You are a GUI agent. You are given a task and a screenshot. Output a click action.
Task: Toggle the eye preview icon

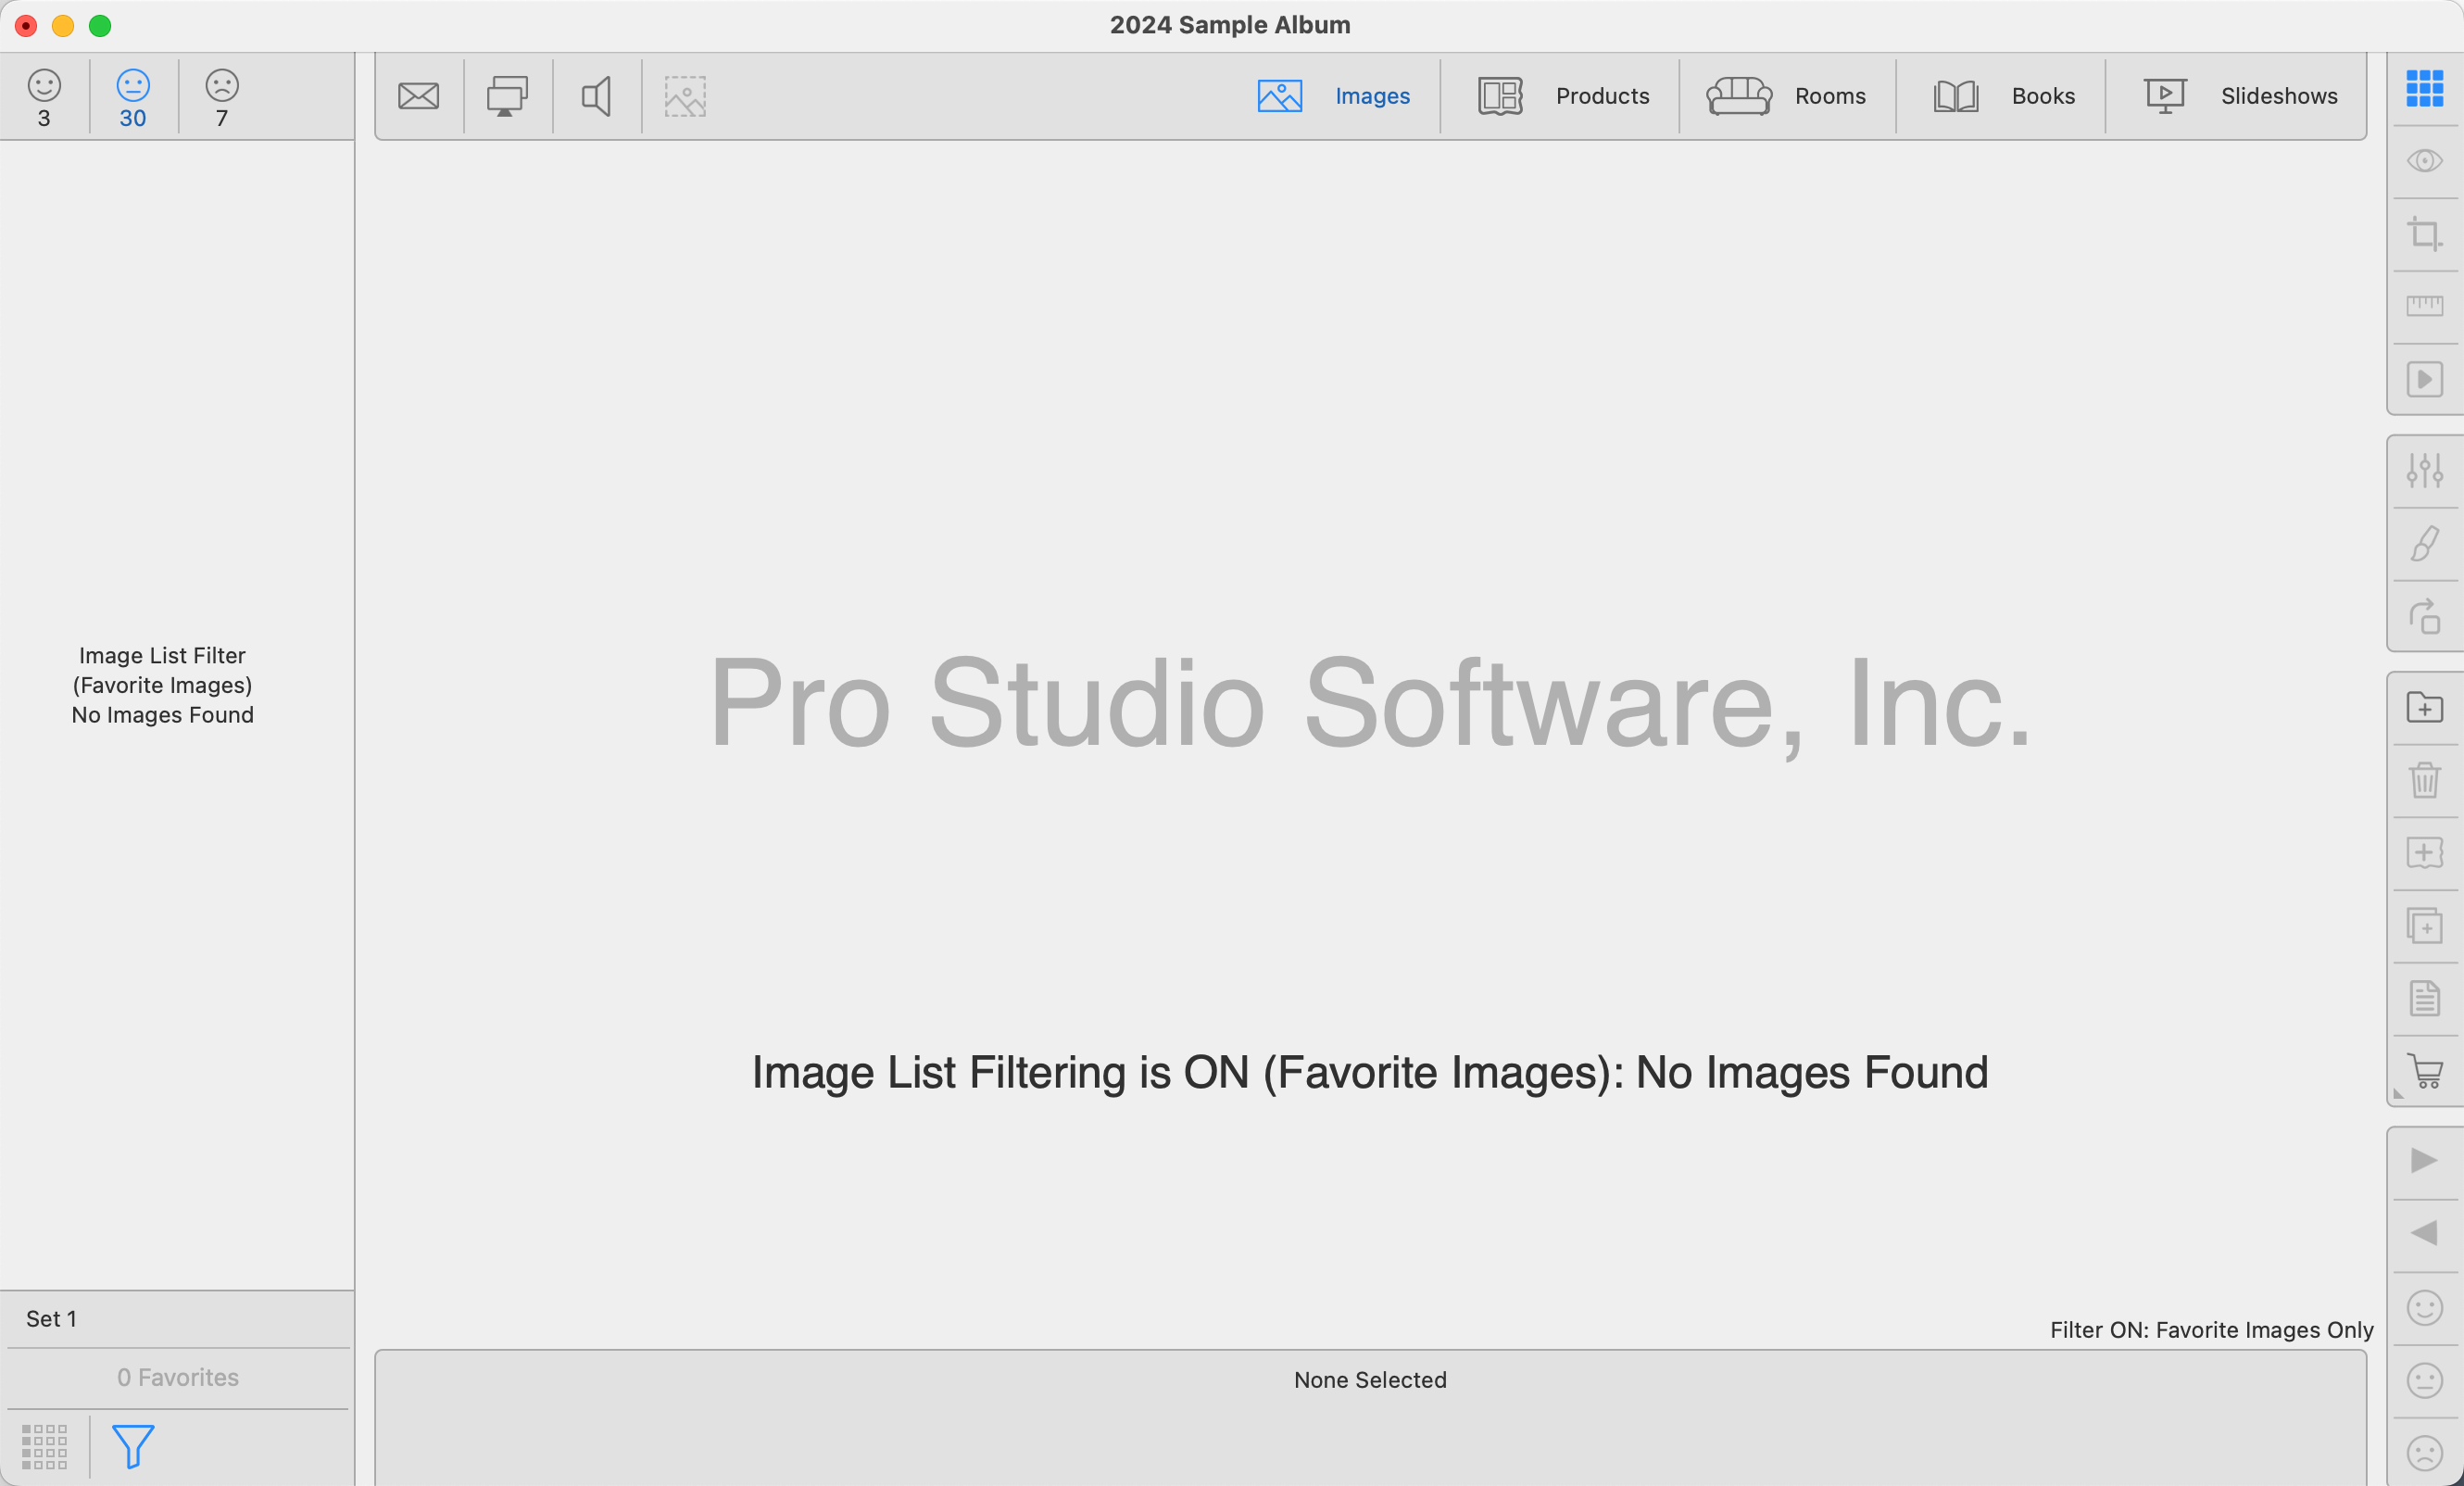click(x=2424, y=161)
